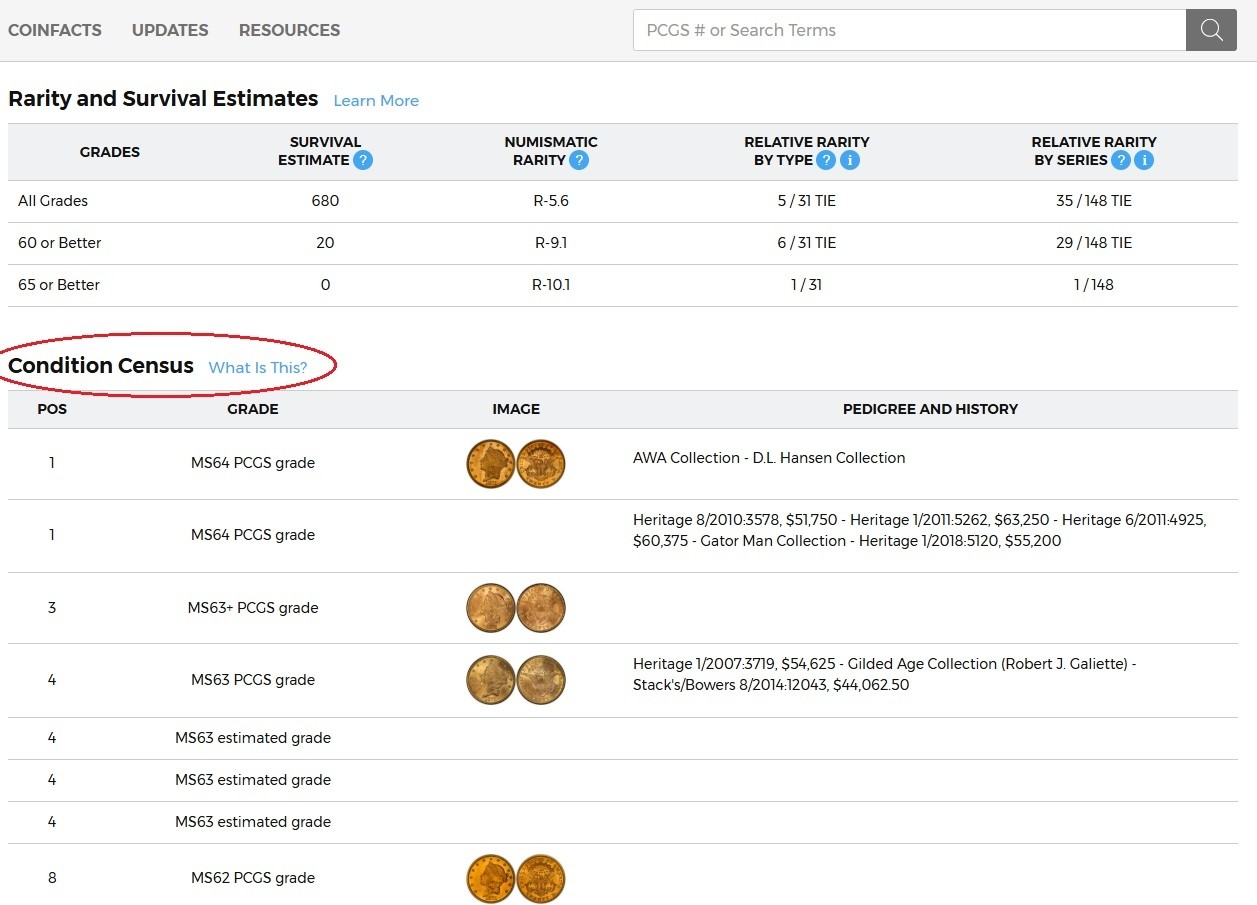Open the MS62 coin obverse thumbnail

(x=491, y=878)
